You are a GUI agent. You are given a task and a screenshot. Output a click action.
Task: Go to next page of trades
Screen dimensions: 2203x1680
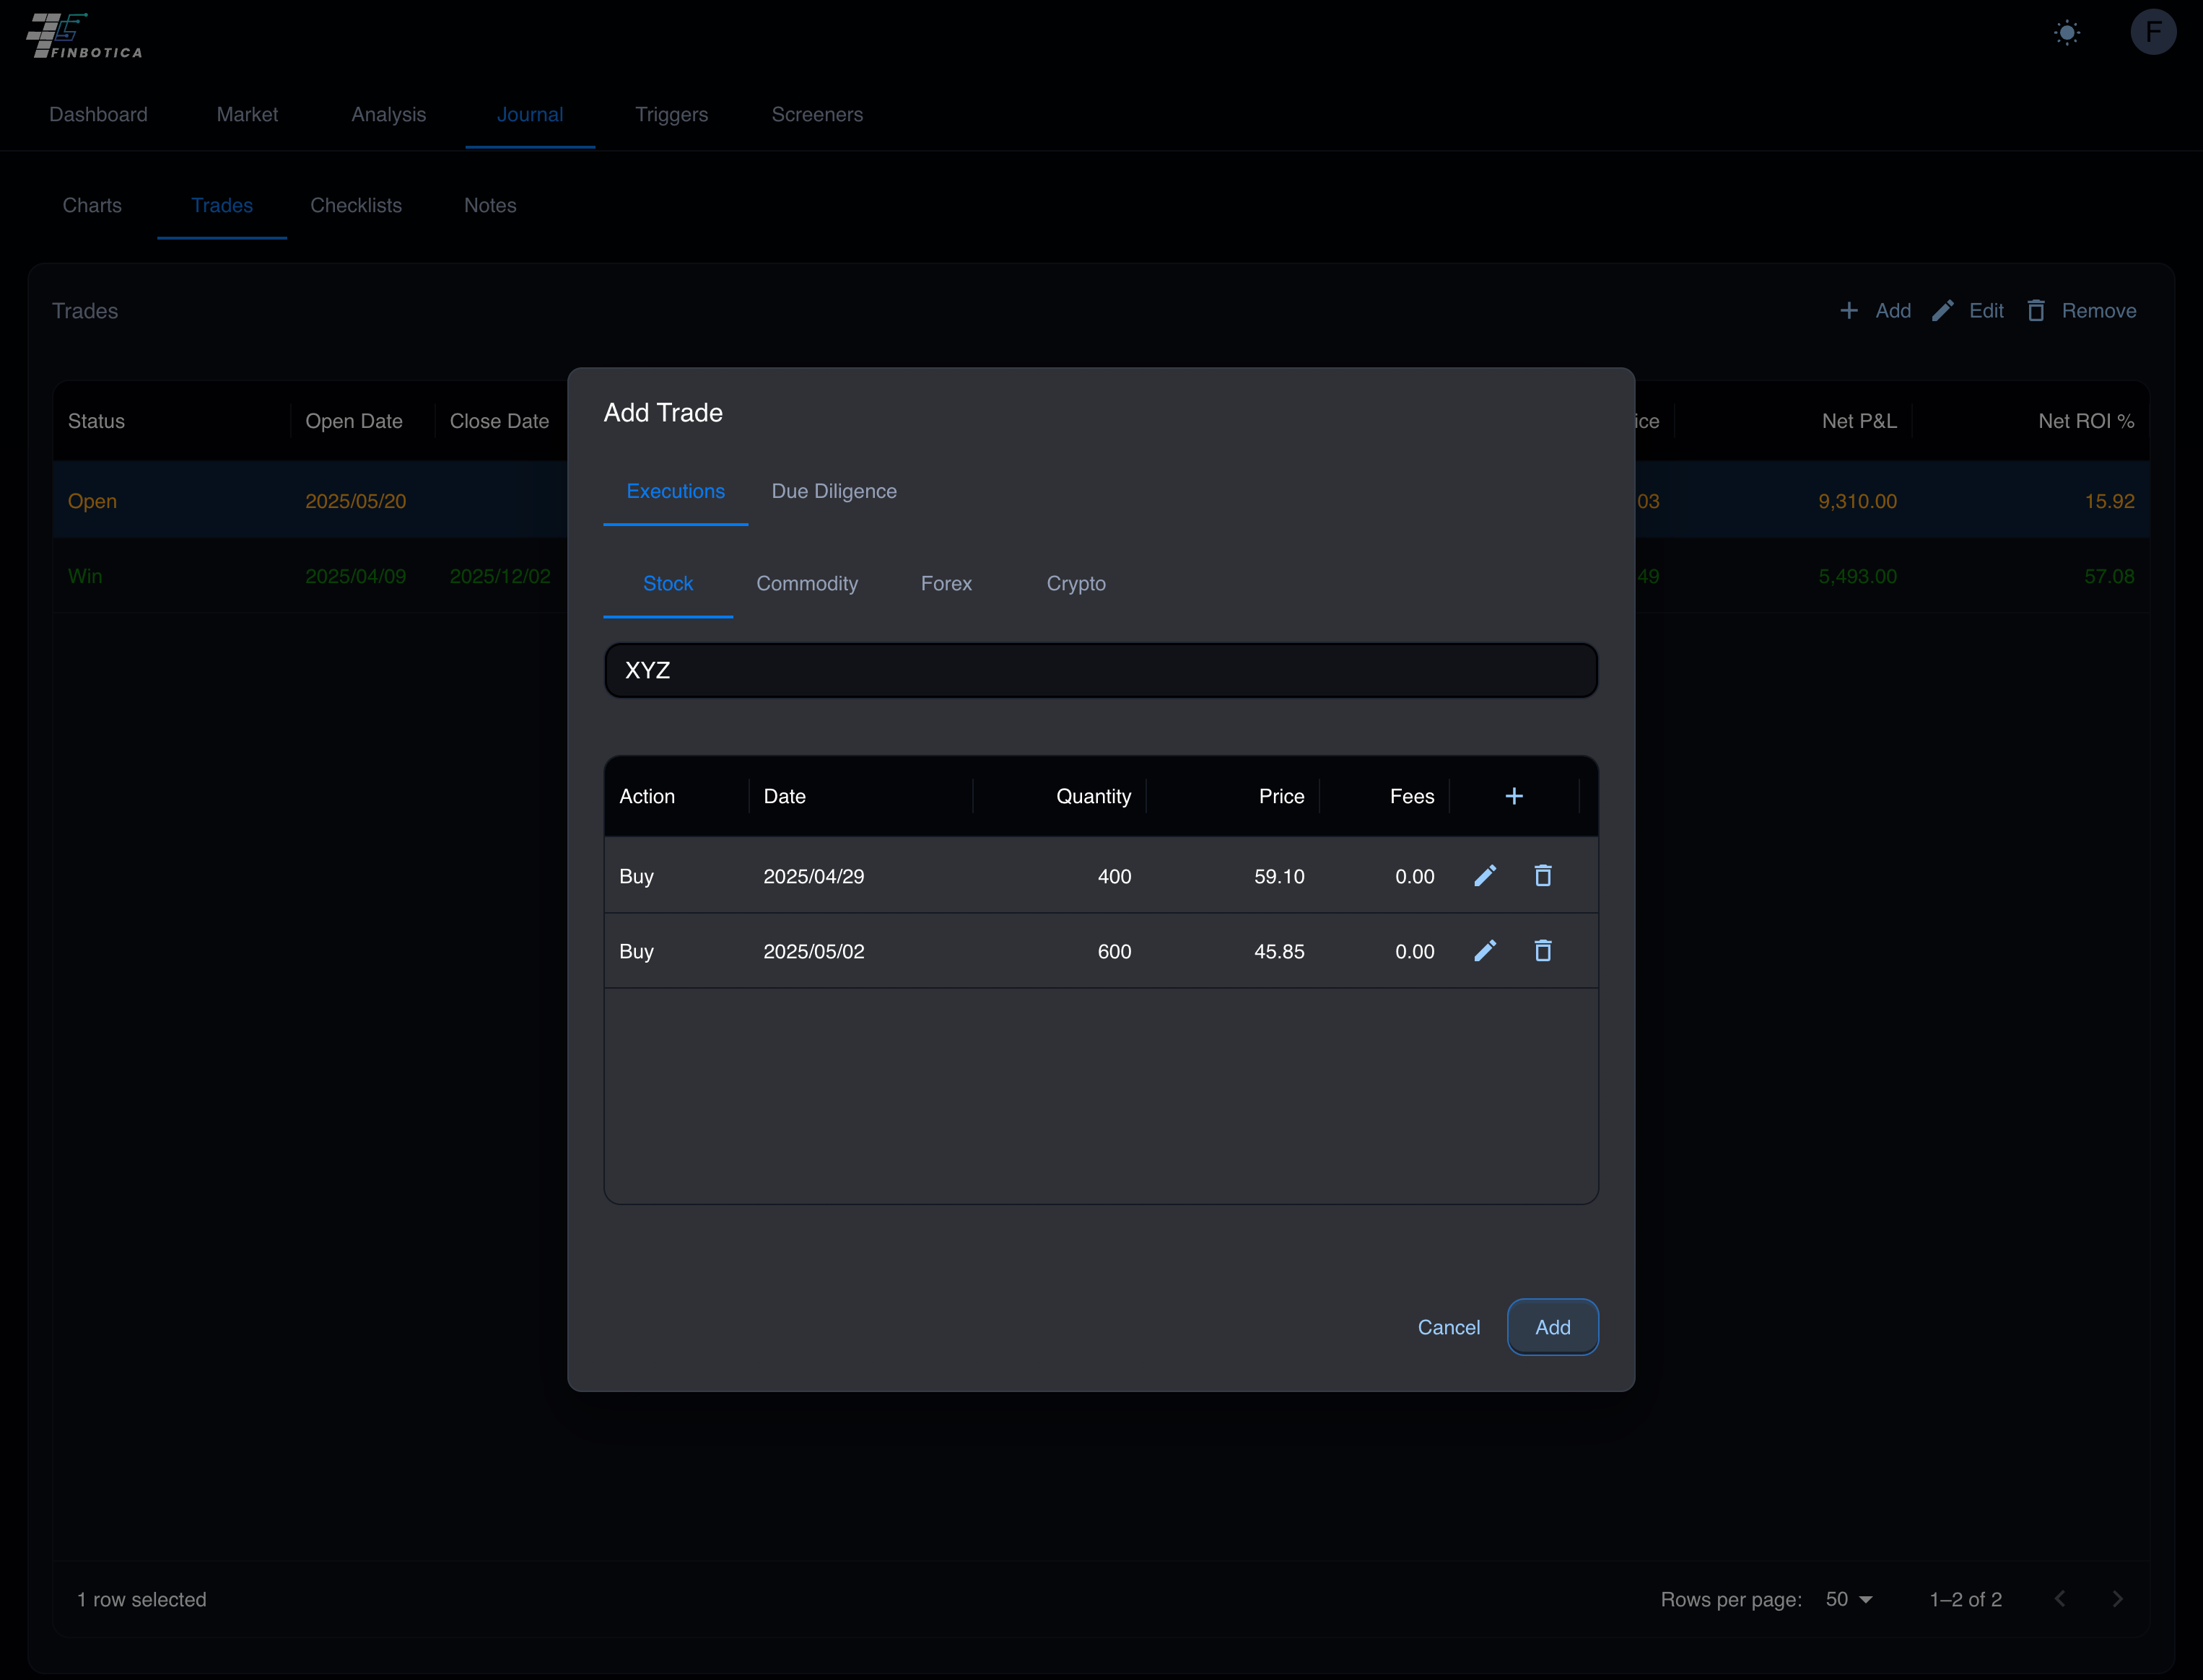tap(2117, 1599)
